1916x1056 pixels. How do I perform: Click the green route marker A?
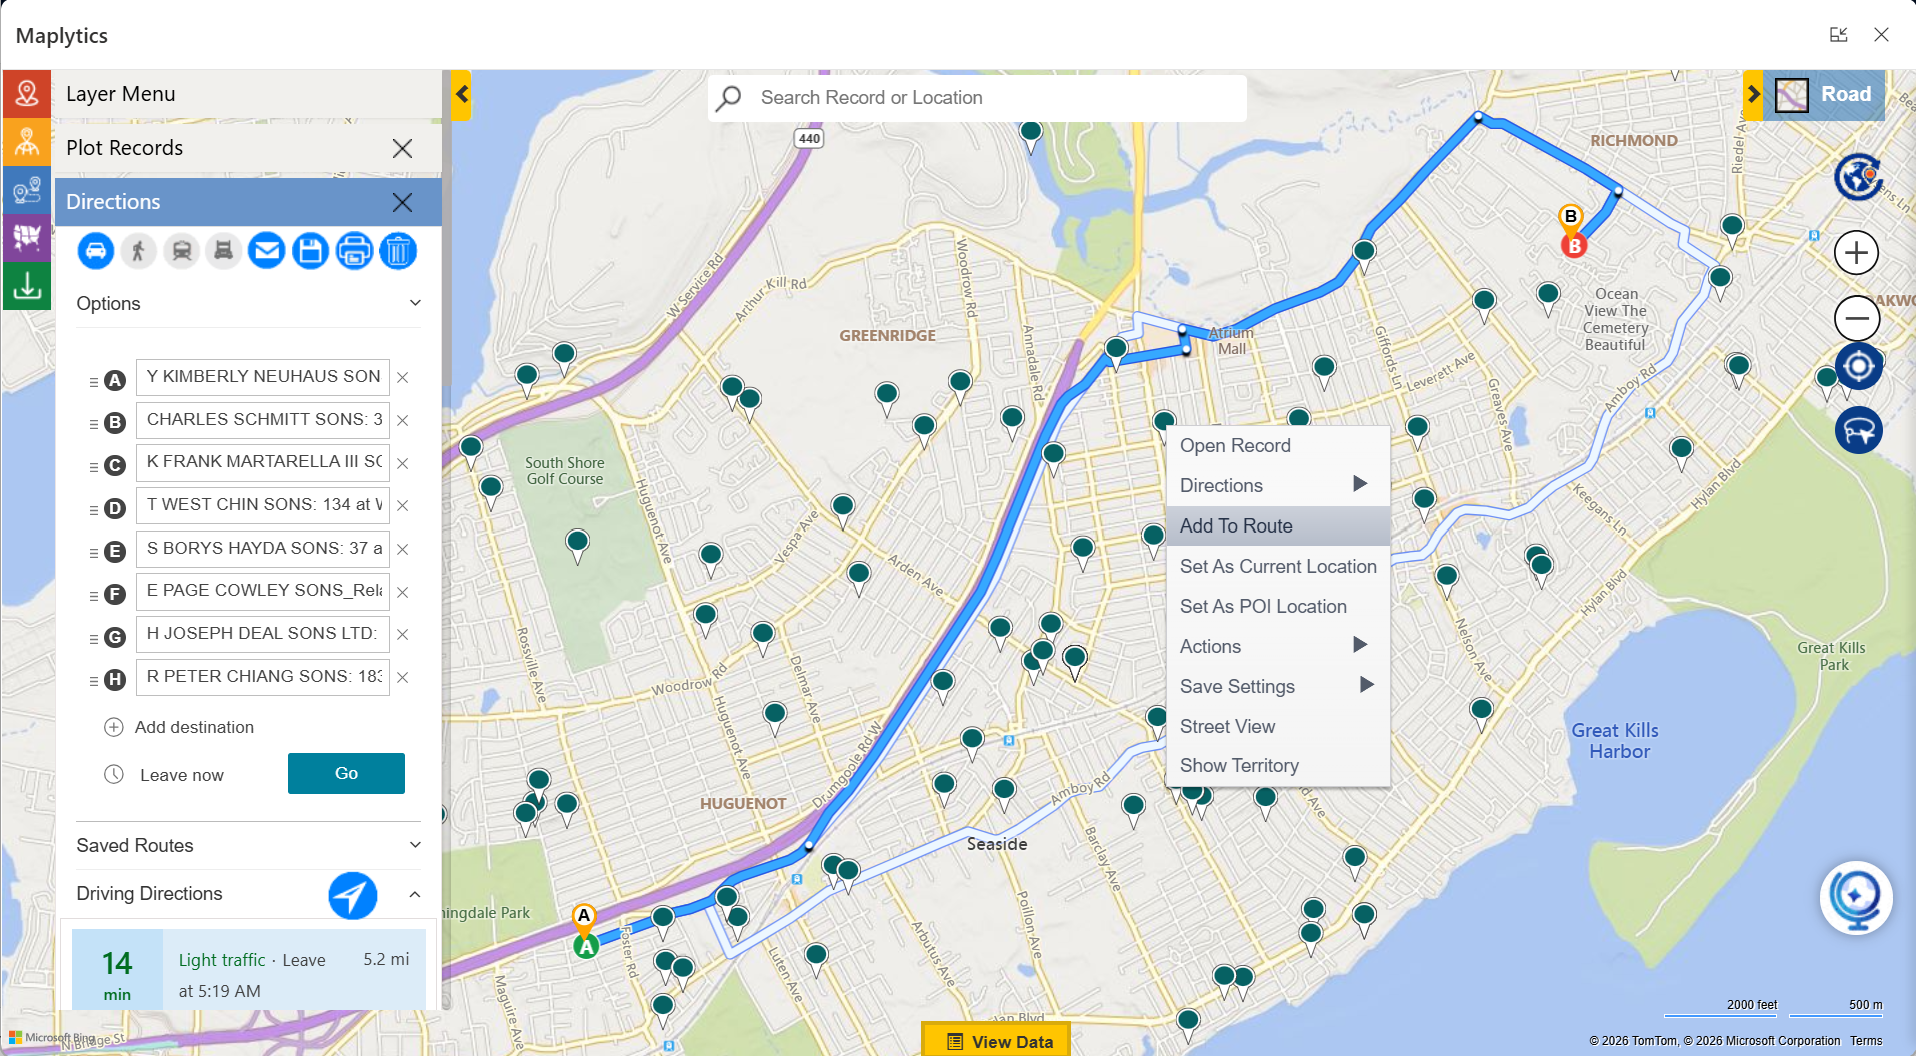(x=586, y=945)
